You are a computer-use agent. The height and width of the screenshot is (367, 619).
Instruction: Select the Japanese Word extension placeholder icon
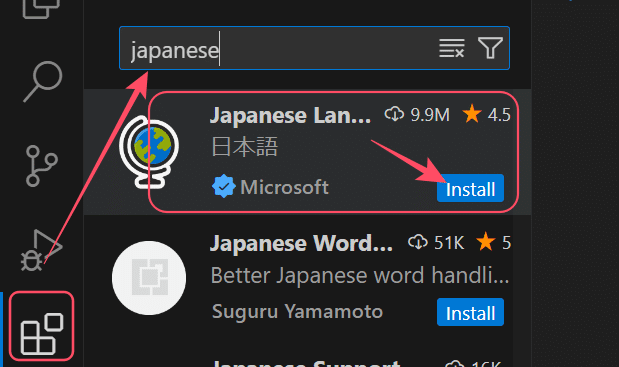coord(149,278)
